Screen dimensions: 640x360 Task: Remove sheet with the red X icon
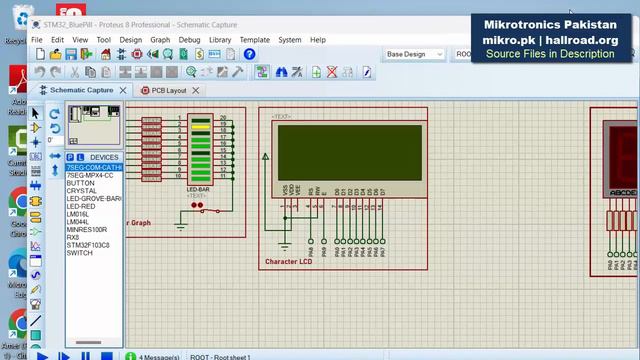[332, 72]
